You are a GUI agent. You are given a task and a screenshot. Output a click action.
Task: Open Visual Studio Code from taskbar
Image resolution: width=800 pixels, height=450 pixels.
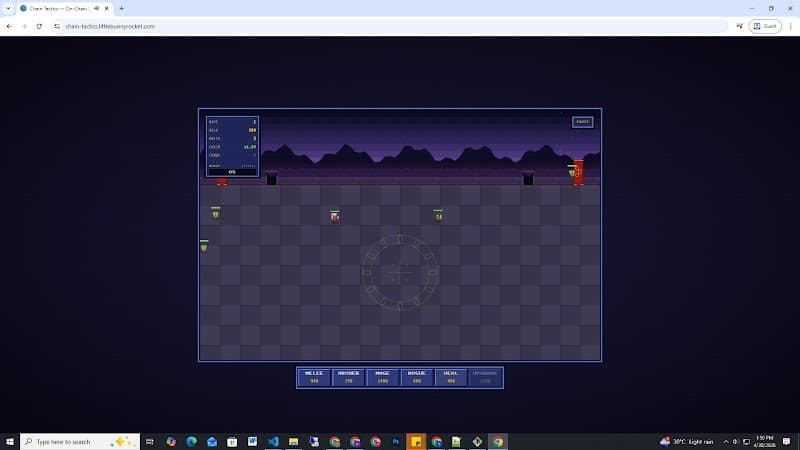(x=273, y=441)
